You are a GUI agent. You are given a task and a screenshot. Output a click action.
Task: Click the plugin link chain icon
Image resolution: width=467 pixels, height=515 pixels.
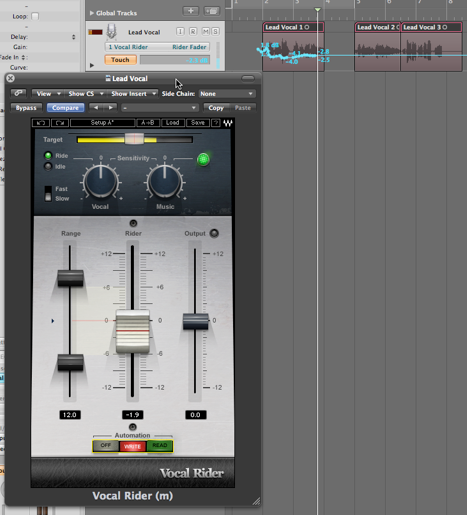point(18,93)
